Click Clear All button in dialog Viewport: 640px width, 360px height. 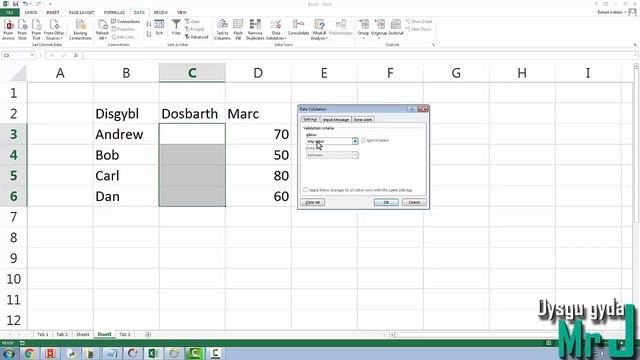(x=313, y=202)
